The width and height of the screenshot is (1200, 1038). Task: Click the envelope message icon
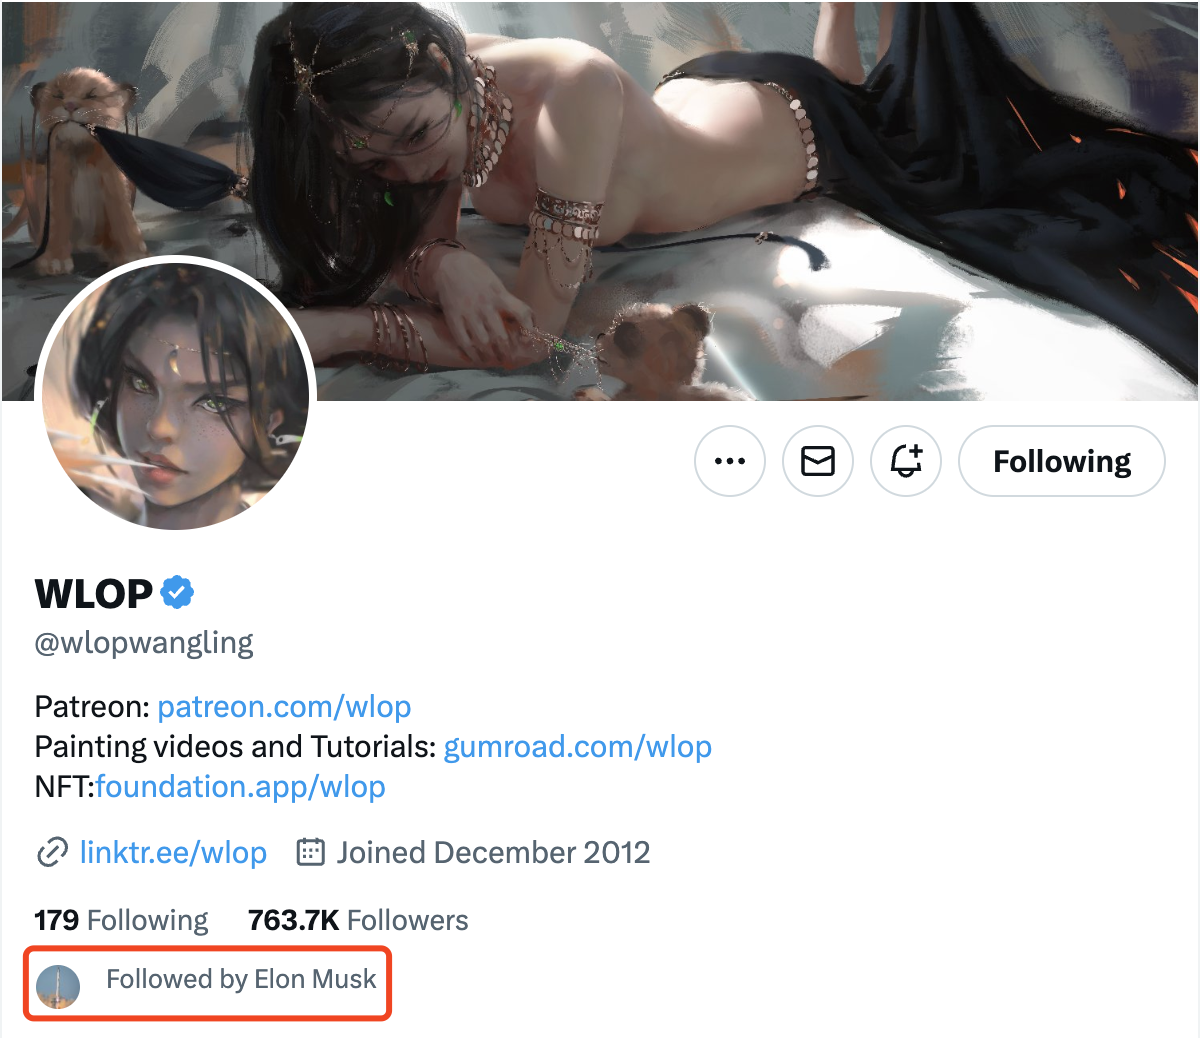click(x=818, y=461)
